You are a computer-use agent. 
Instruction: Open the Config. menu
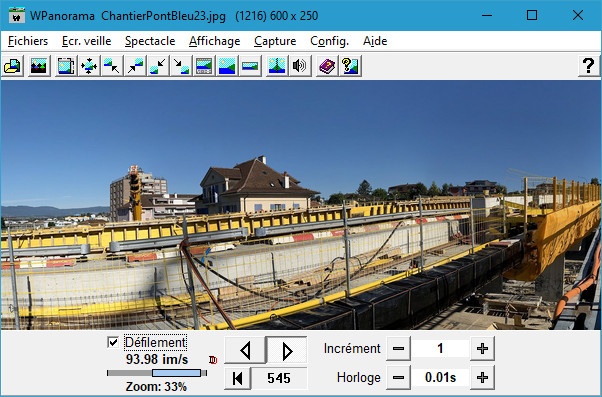point(329,41)
